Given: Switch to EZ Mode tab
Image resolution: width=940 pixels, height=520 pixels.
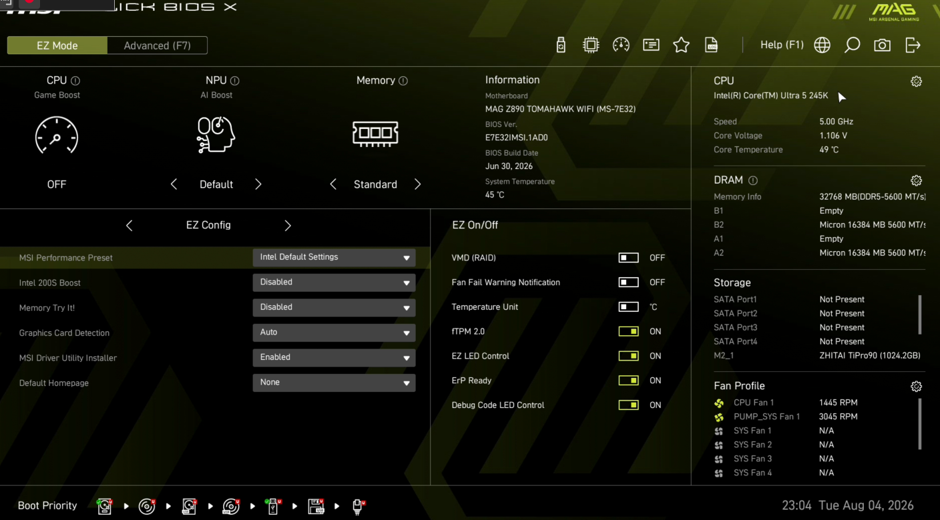Looking at the screenshot, I should point(57,46).
